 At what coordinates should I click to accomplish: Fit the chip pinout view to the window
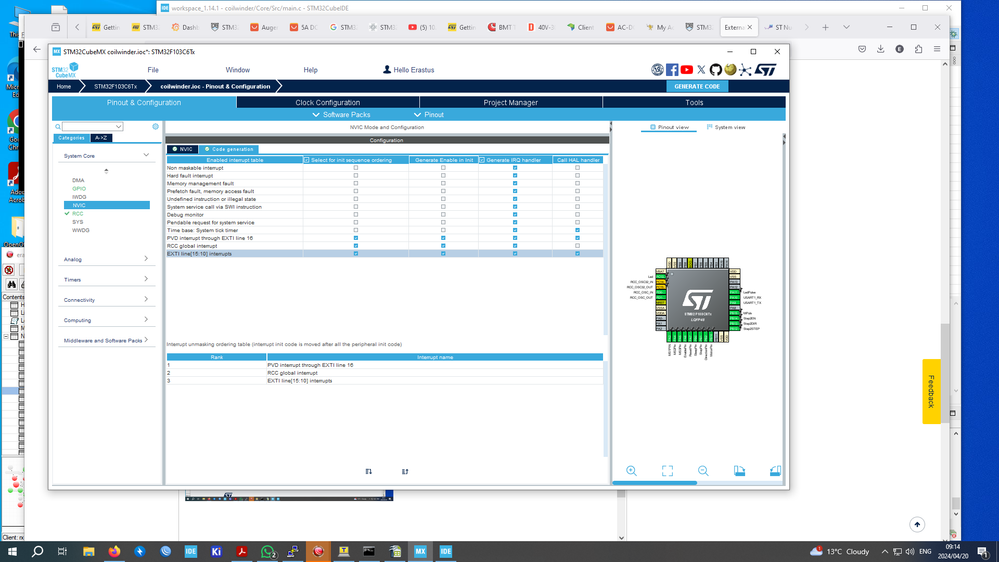click(x=667, y=471)
